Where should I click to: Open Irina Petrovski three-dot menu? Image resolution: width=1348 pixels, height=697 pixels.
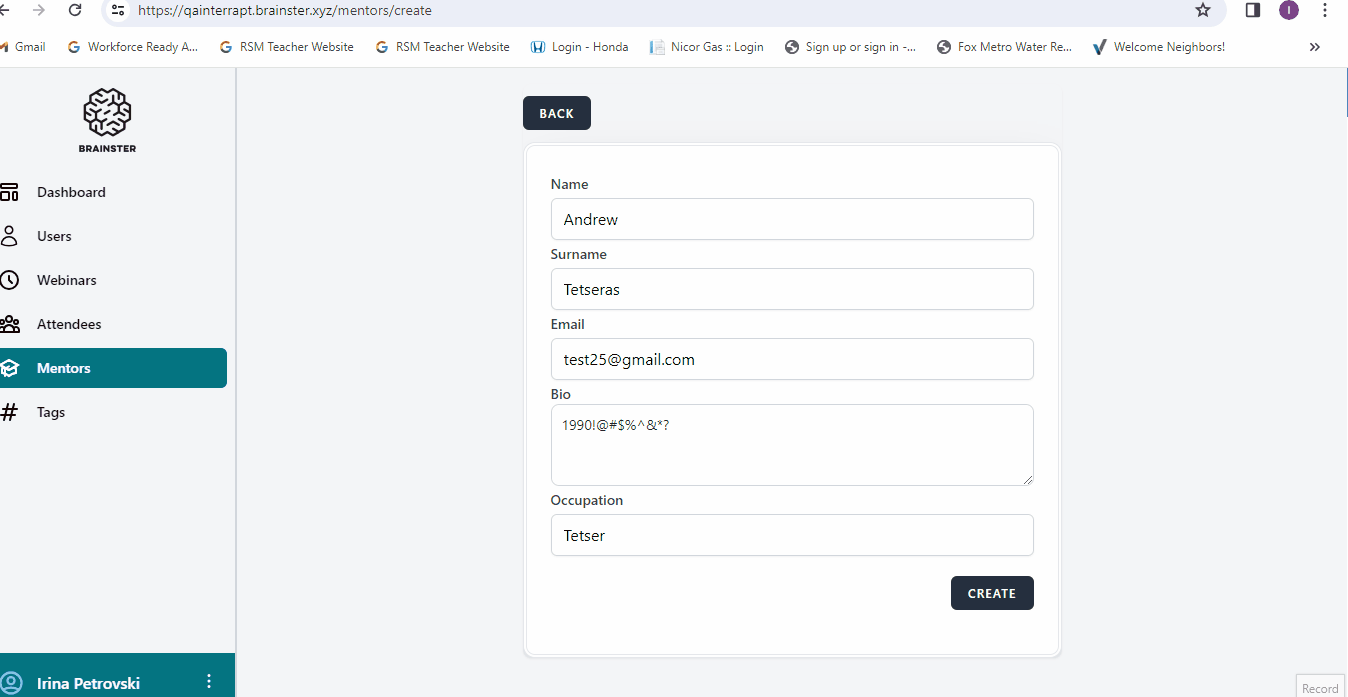tap(209, 682)
